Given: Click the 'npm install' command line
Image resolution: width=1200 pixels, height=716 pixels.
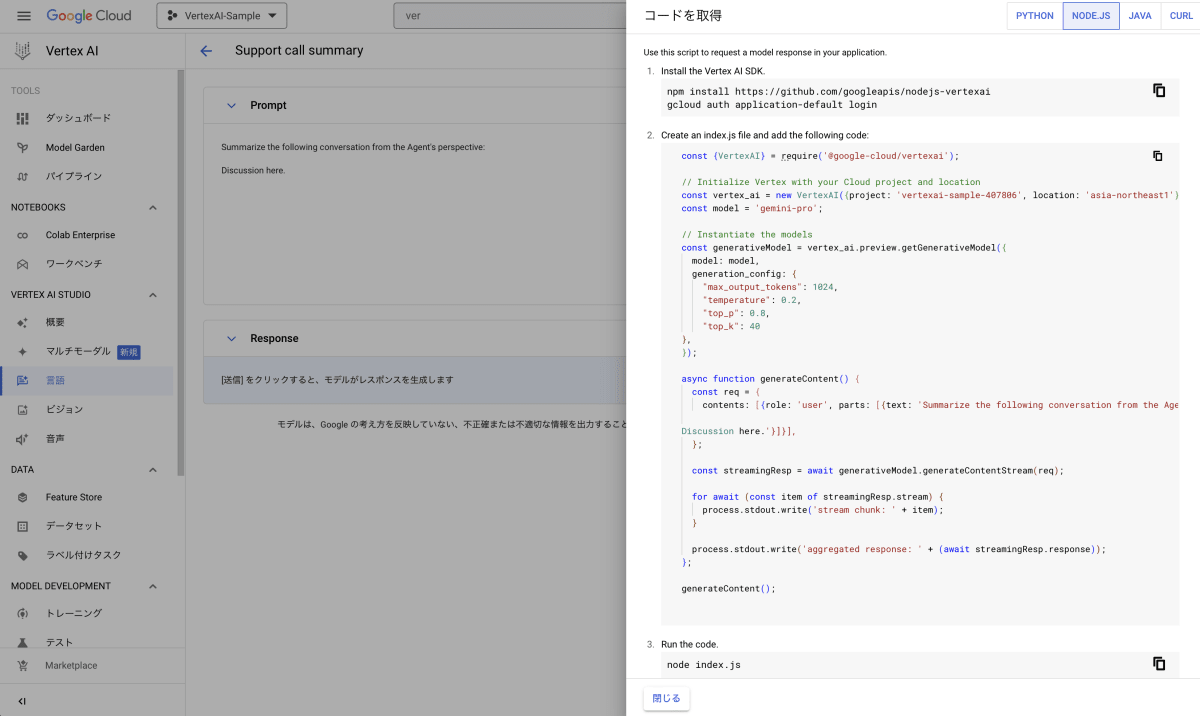Looking at the screenshot, I should point(828,91).
